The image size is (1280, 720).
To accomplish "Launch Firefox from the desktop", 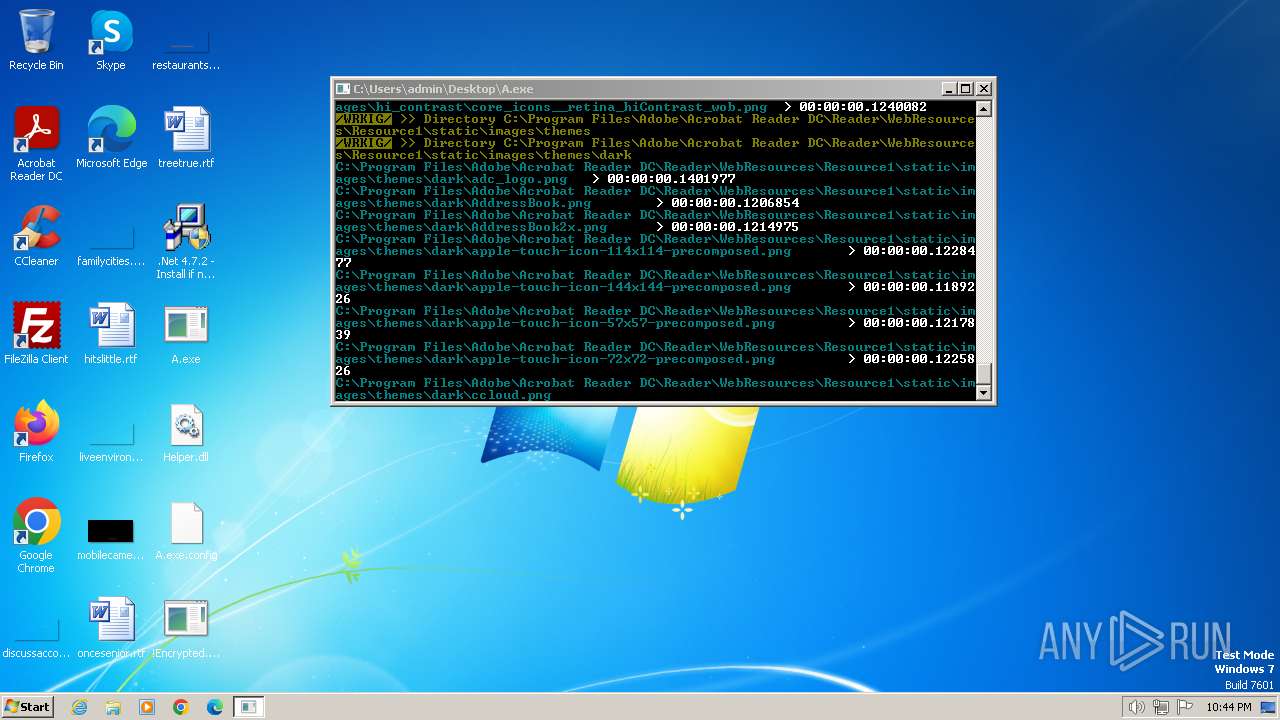I will click(x=36, y=432).
